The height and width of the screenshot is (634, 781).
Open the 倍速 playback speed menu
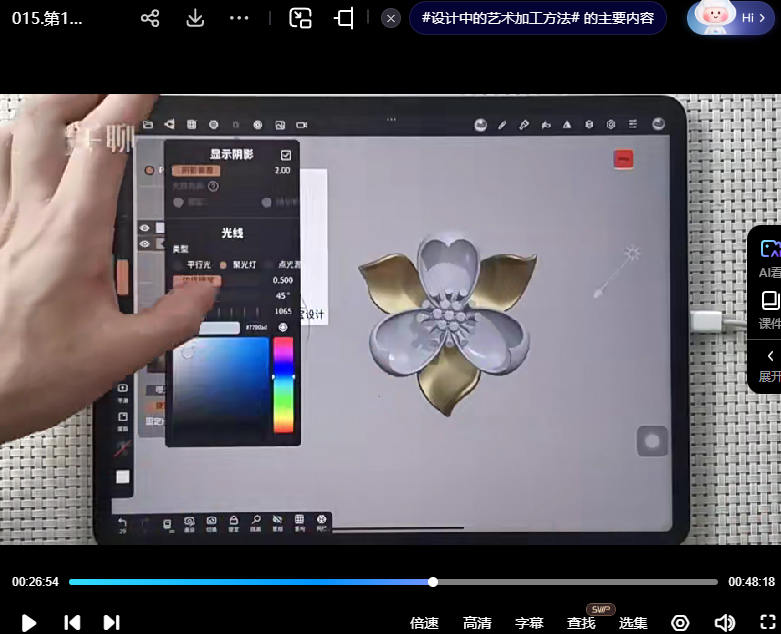tap(424, 623)
